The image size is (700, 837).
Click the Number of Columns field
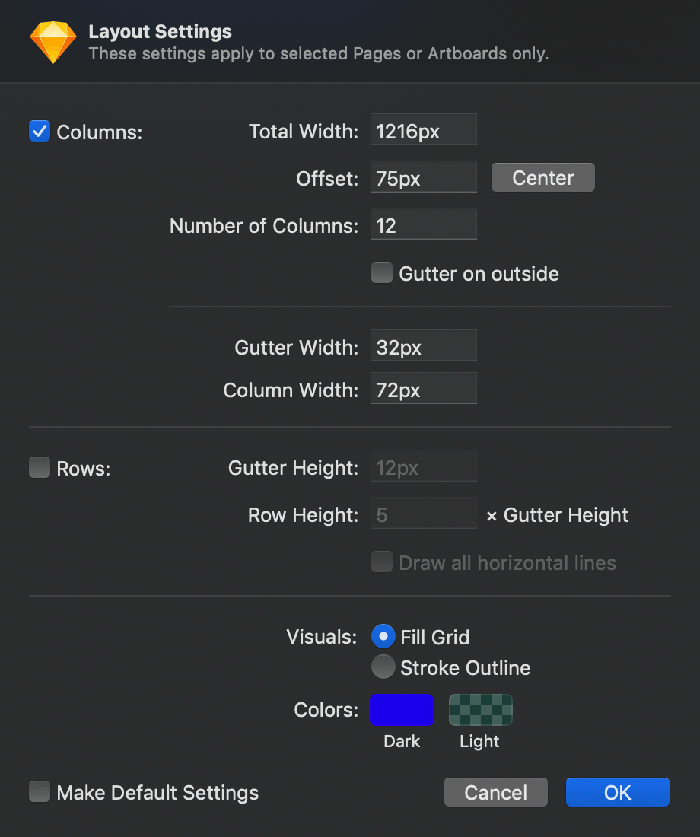[424, 225]
